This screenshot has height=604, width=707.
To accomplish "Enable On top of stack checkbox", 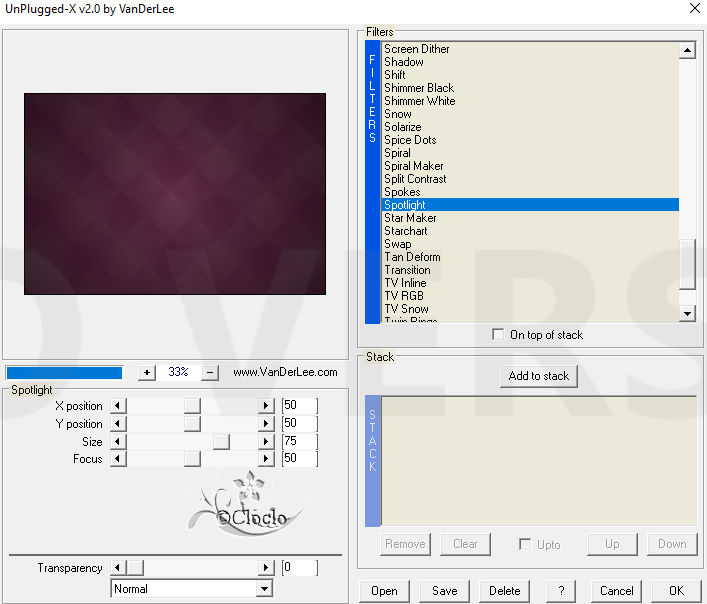I will (x=498, y=334).
